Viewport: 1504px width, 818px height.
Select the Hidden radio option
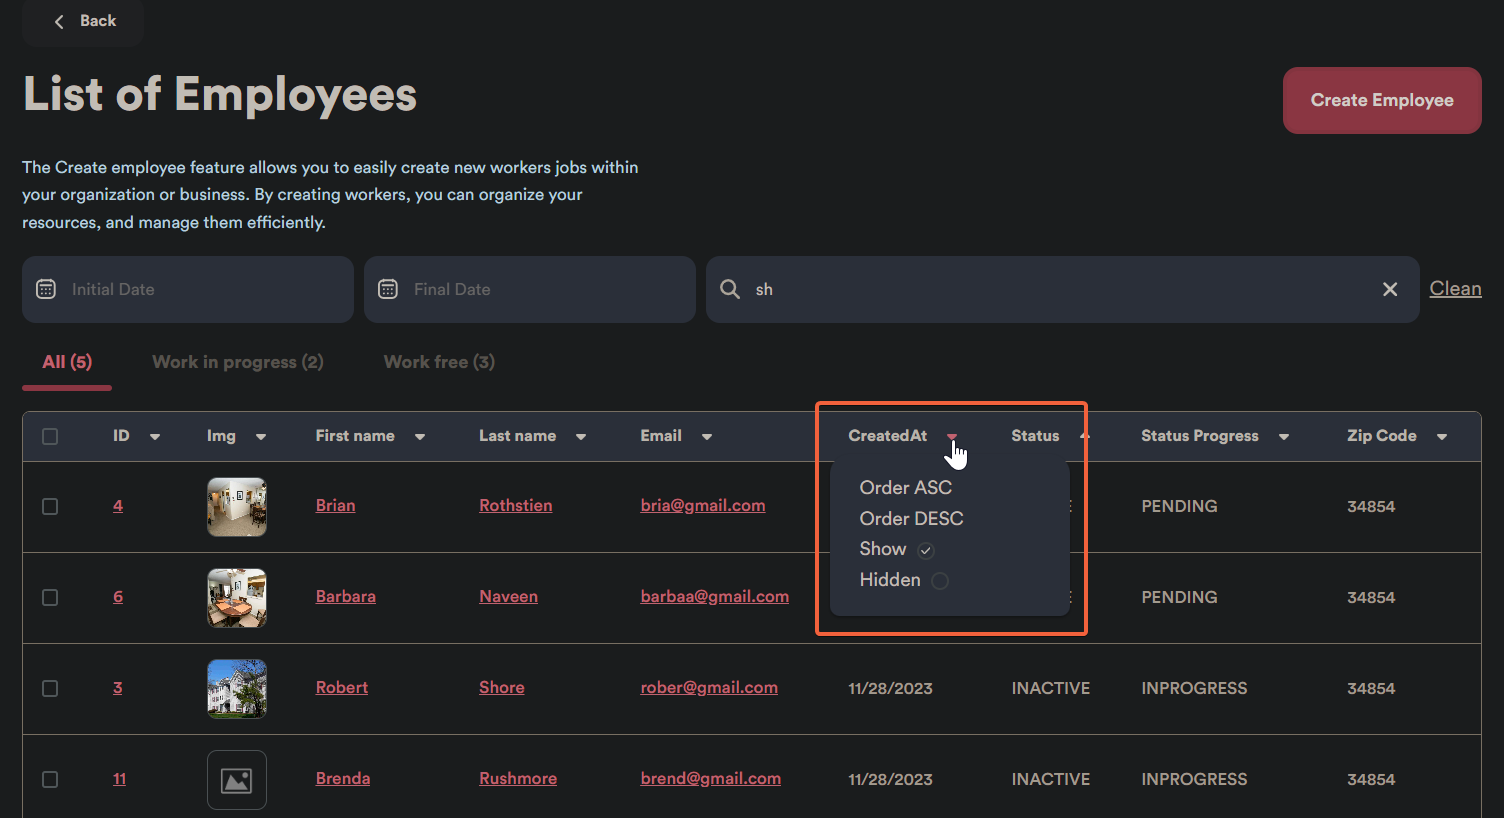[x=939, y=581]
